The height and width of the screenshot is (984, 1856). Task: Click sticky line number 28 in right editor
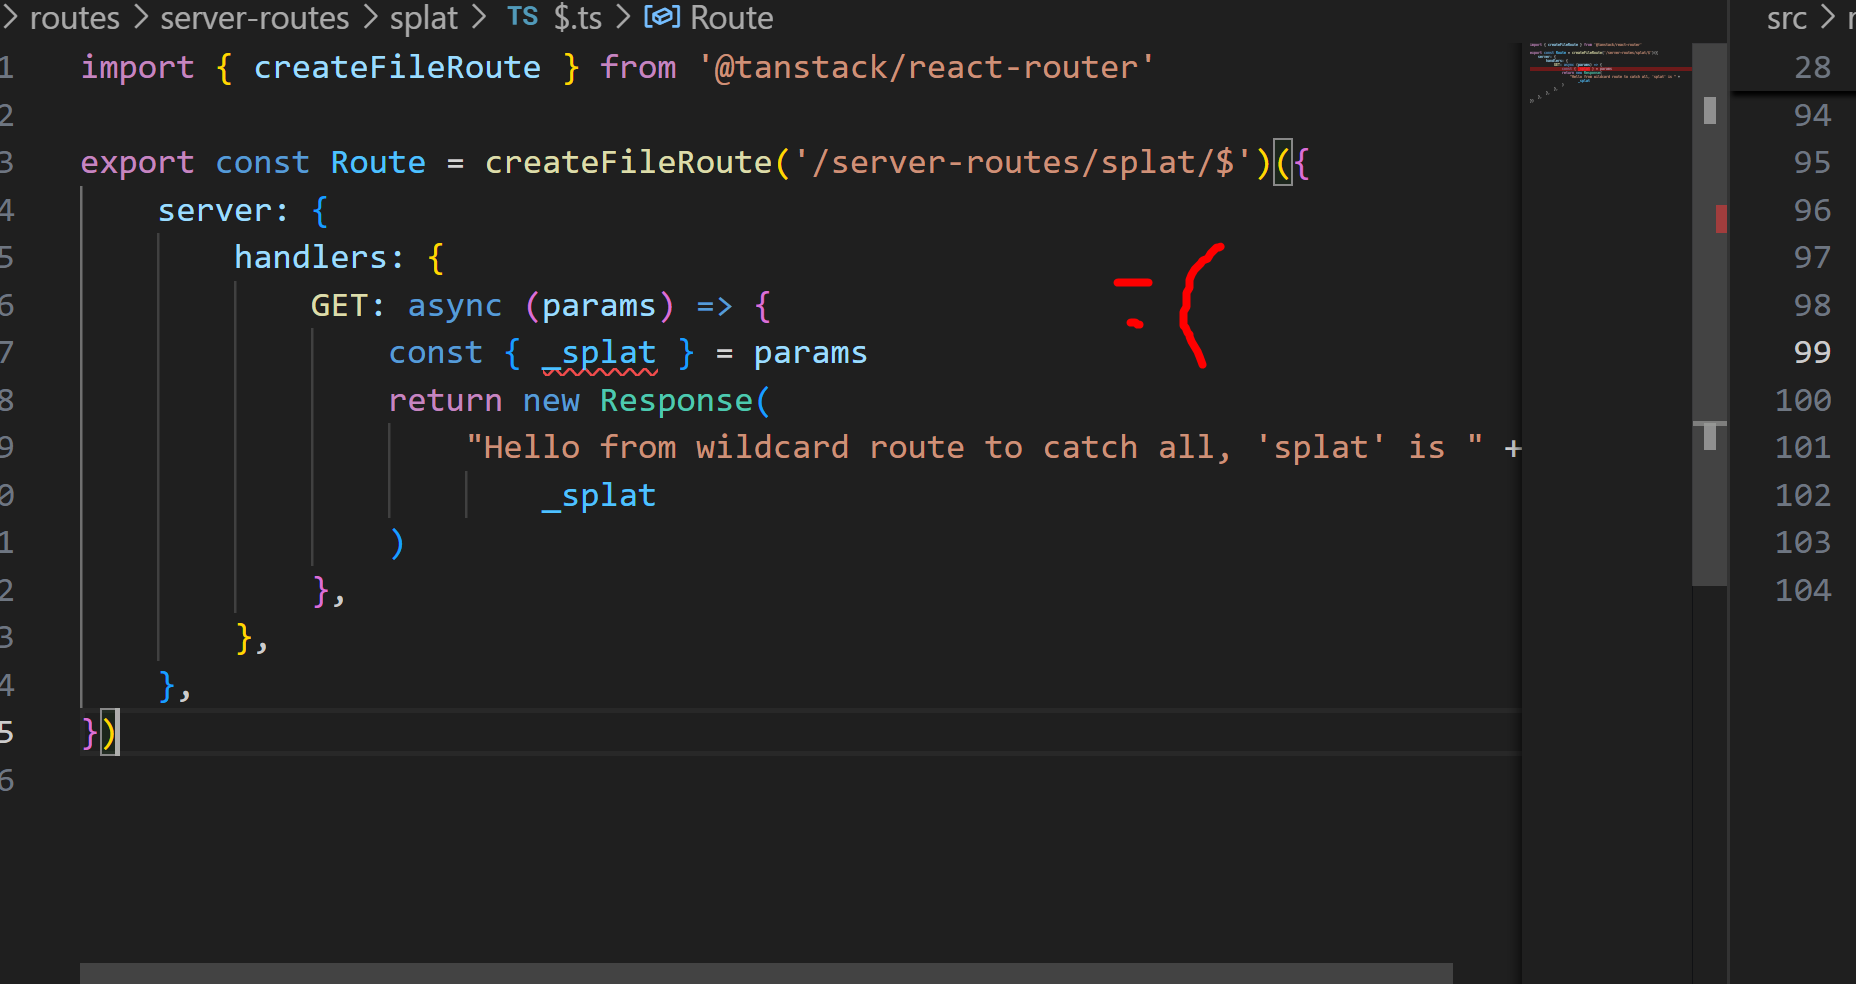[x=1812, y=67]
